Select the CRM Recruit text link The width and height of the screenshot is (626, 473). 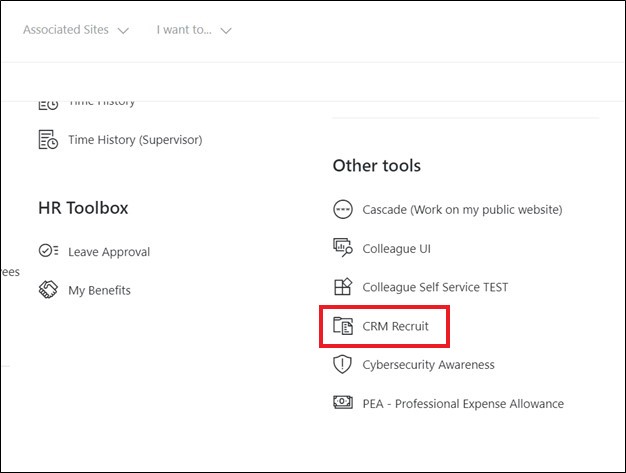click(x=395, y=326)
